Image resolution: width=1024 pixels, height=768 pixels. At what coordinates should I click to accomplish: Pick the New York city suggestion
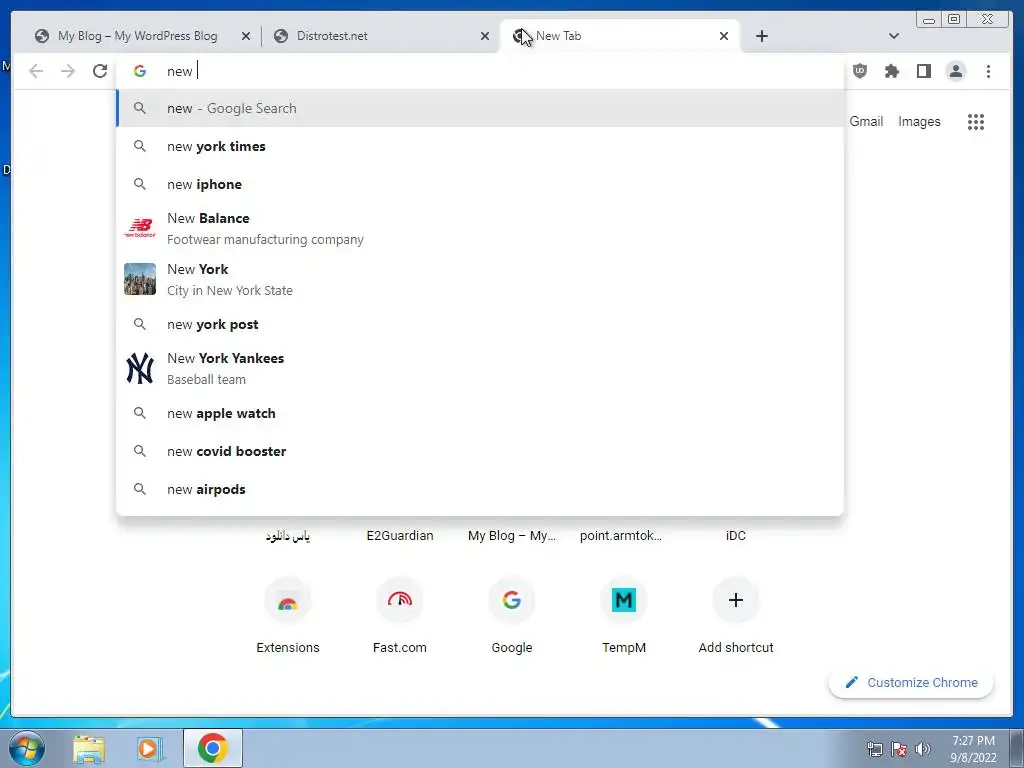tap(480, 280)
